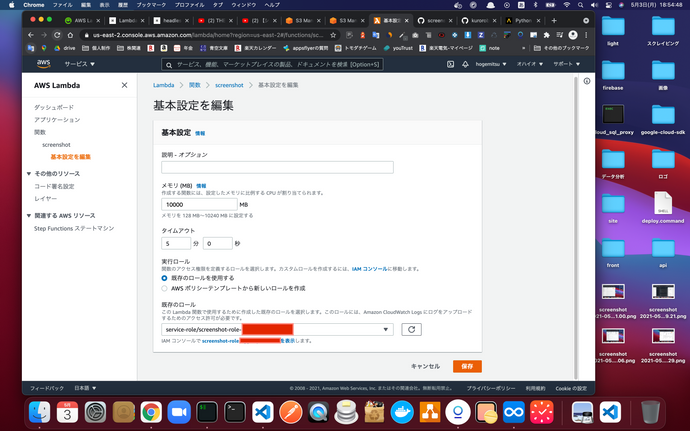The width and height of the screenshot is (690, 431).
Task: Click the memory MB input field
Action: pyautogui.click(x=199, y=204)
